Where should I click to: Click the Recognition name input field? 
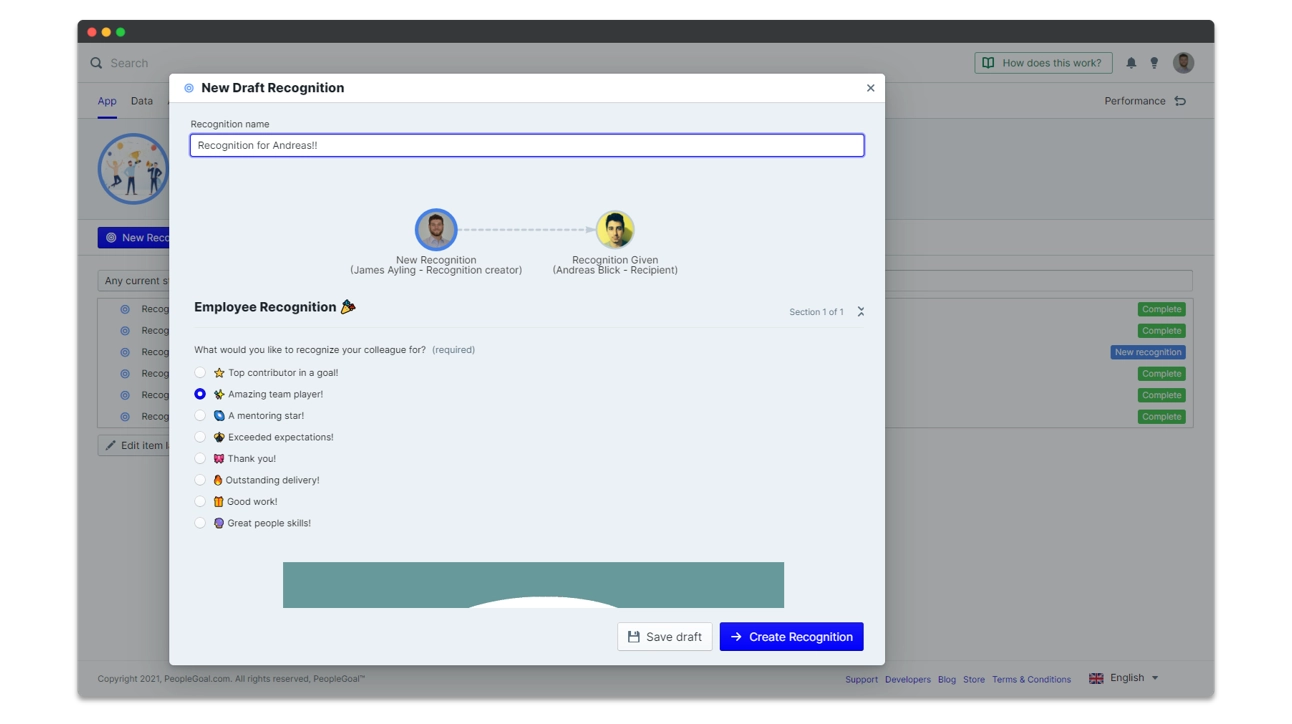[527, 145]
